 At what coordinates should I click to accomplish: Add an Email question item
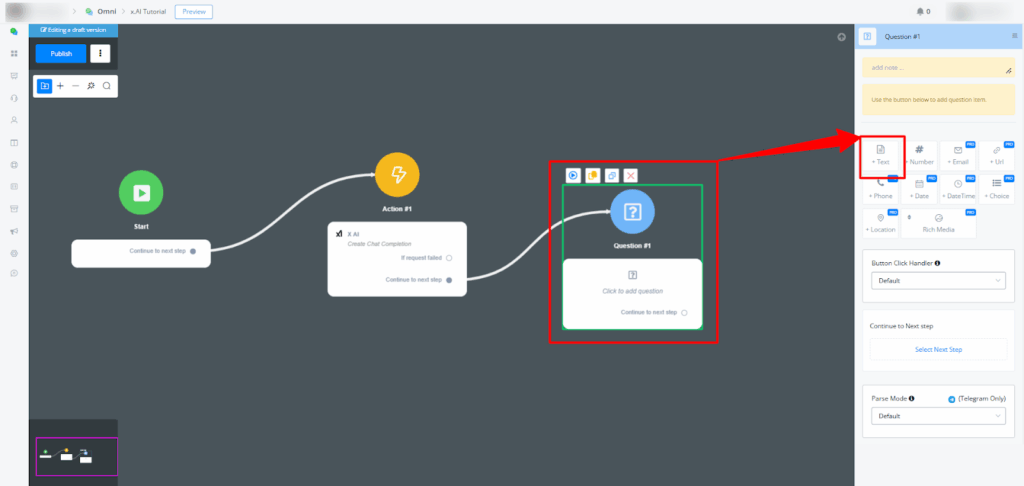tap(957, 155)
